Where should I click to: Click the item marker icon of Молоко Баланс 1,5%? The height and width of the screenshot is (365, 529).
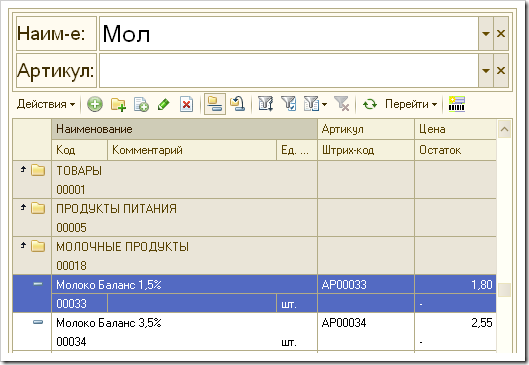tap(38, 284)
